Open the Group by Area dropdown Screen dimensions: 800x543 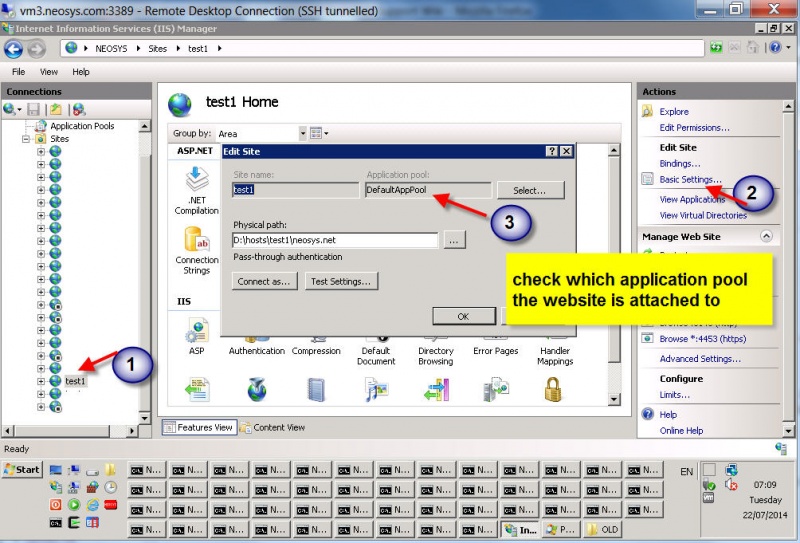click(303, 133)
